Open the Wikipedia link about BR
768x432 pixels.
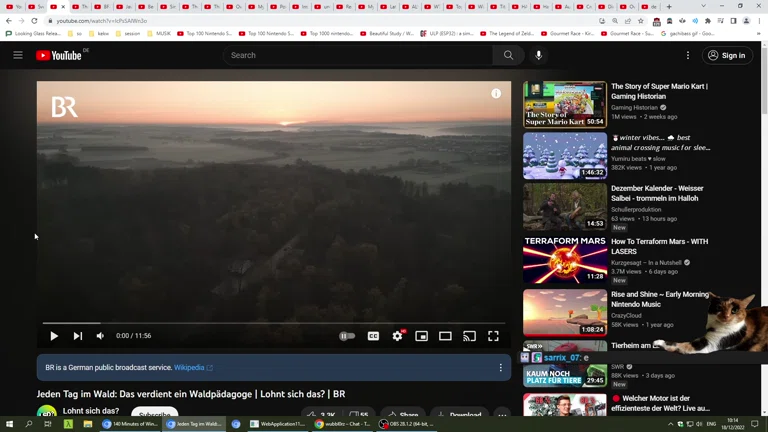[192, 368]
